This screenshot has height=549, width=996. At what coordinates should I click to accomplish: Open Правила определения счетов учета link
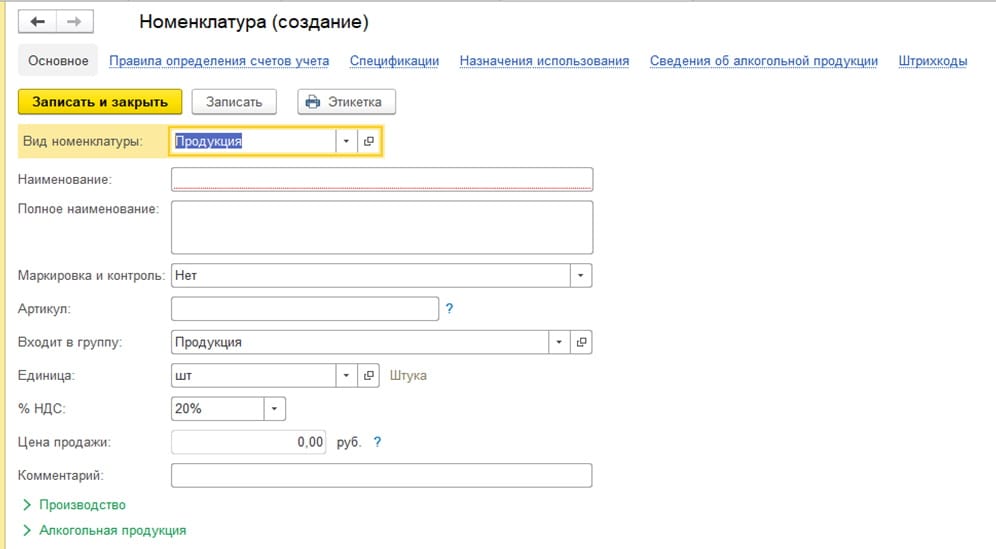(x=219, y=61)
